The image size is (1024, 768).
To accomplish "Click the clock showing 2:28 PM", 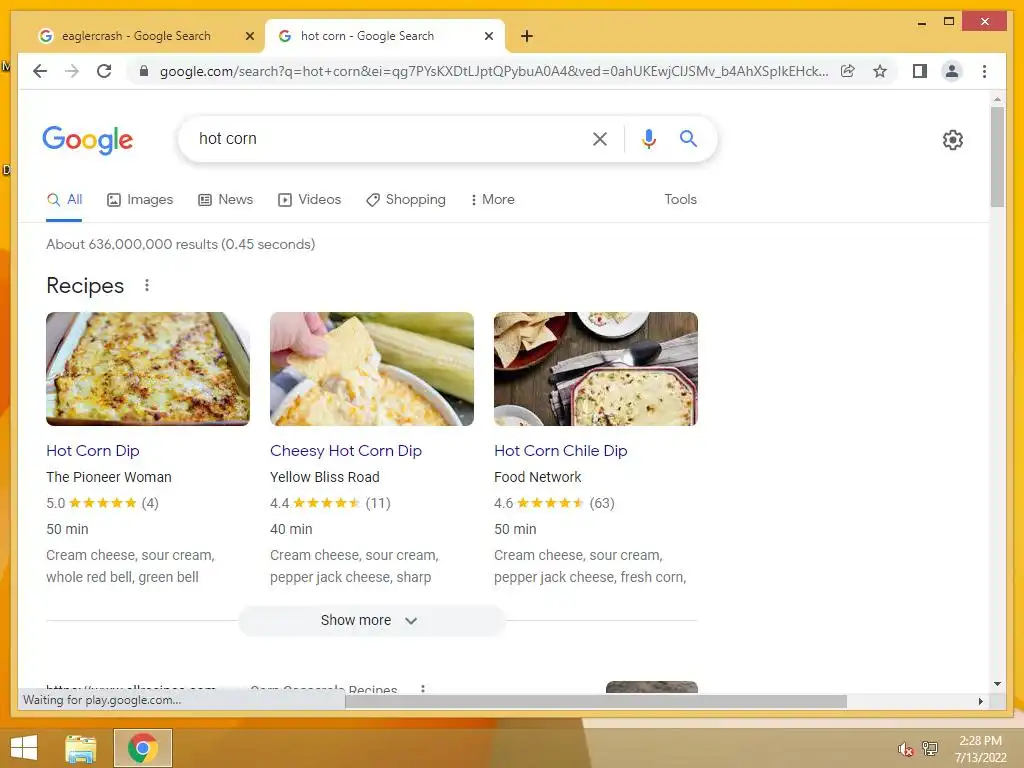I will [980, 741].
